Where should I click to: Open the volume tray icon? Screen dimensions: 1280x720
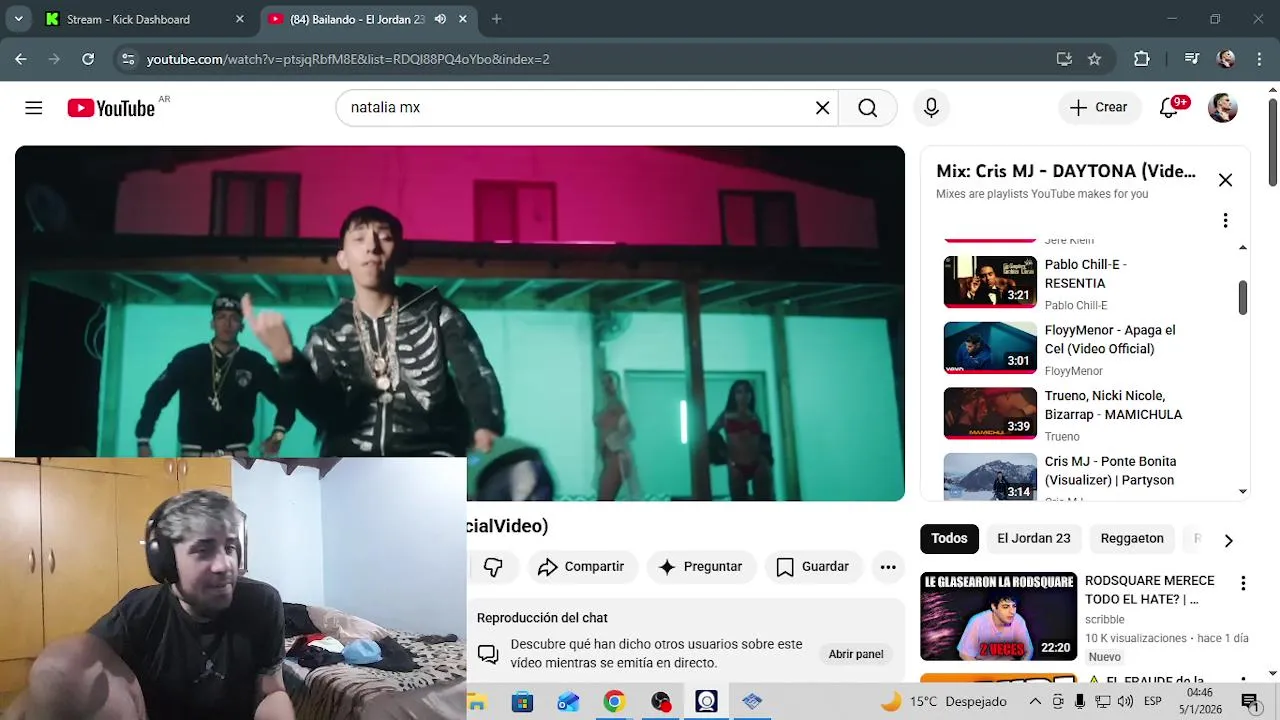pos(1125,702)
